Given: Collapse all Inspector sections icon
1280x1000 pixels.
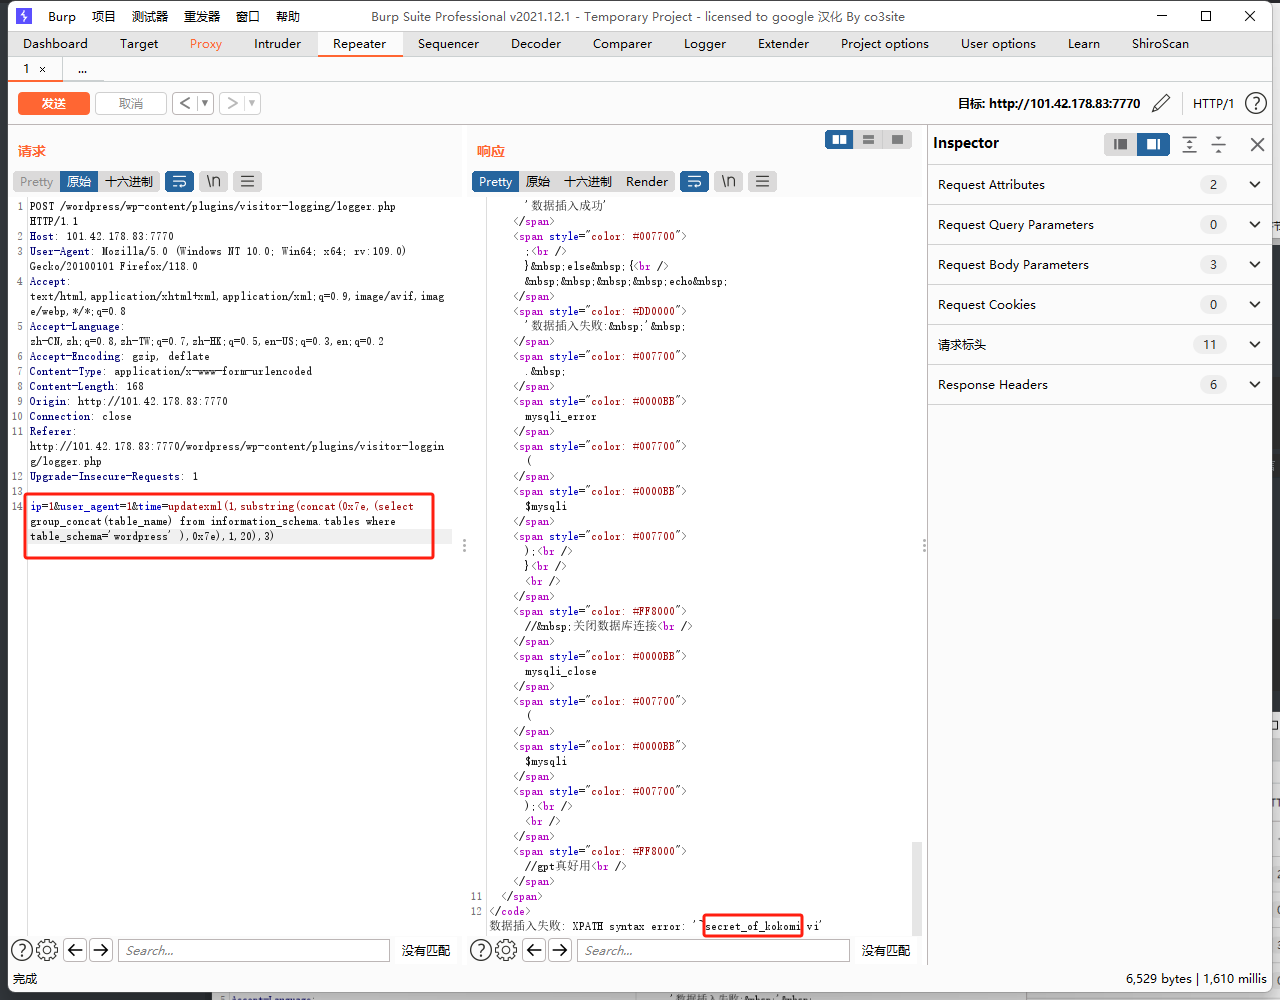Looking at the screenshot, I should pos(1219,144).
